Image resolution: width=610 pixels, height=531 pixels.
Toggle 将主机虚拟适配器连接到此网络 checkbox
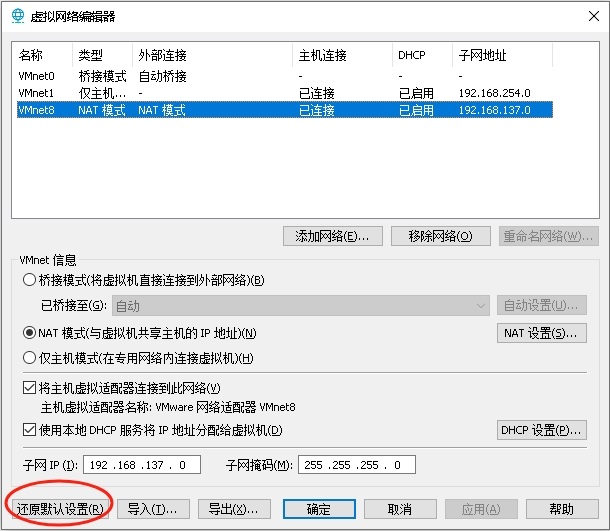(x=30, y=388)
